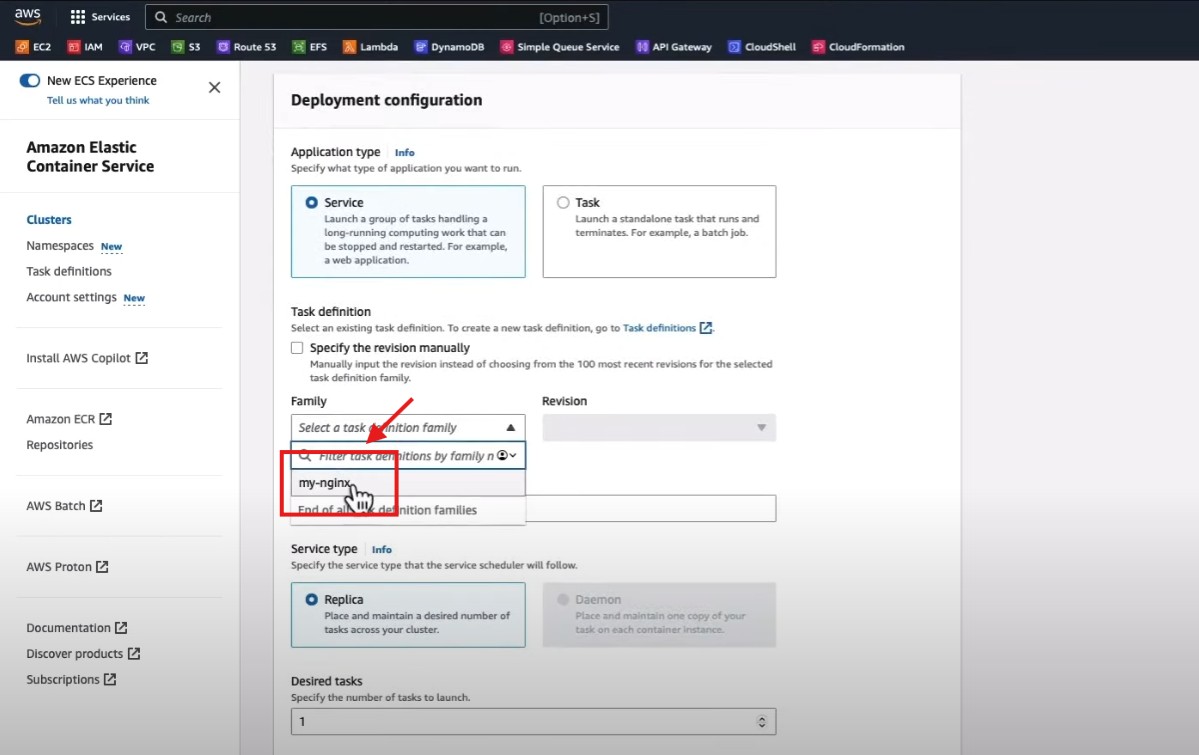Open CloudFormation from the favorites bar
The height and width of the screenshot is (755, 1199).
(x=858, y=47)
